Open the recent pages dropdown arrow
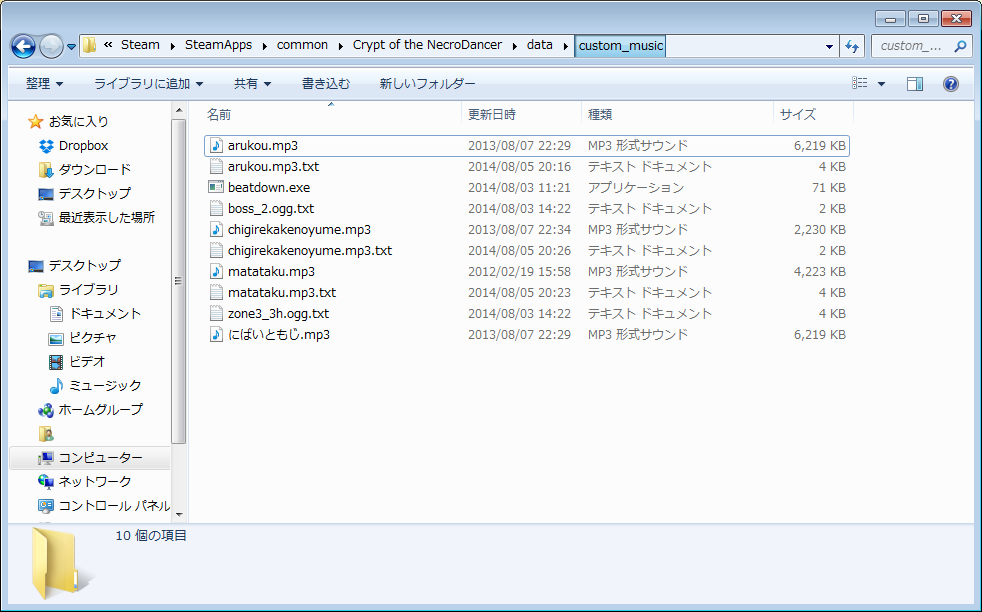The width and height of the screenshot is (982, 612). coord(71,46)
